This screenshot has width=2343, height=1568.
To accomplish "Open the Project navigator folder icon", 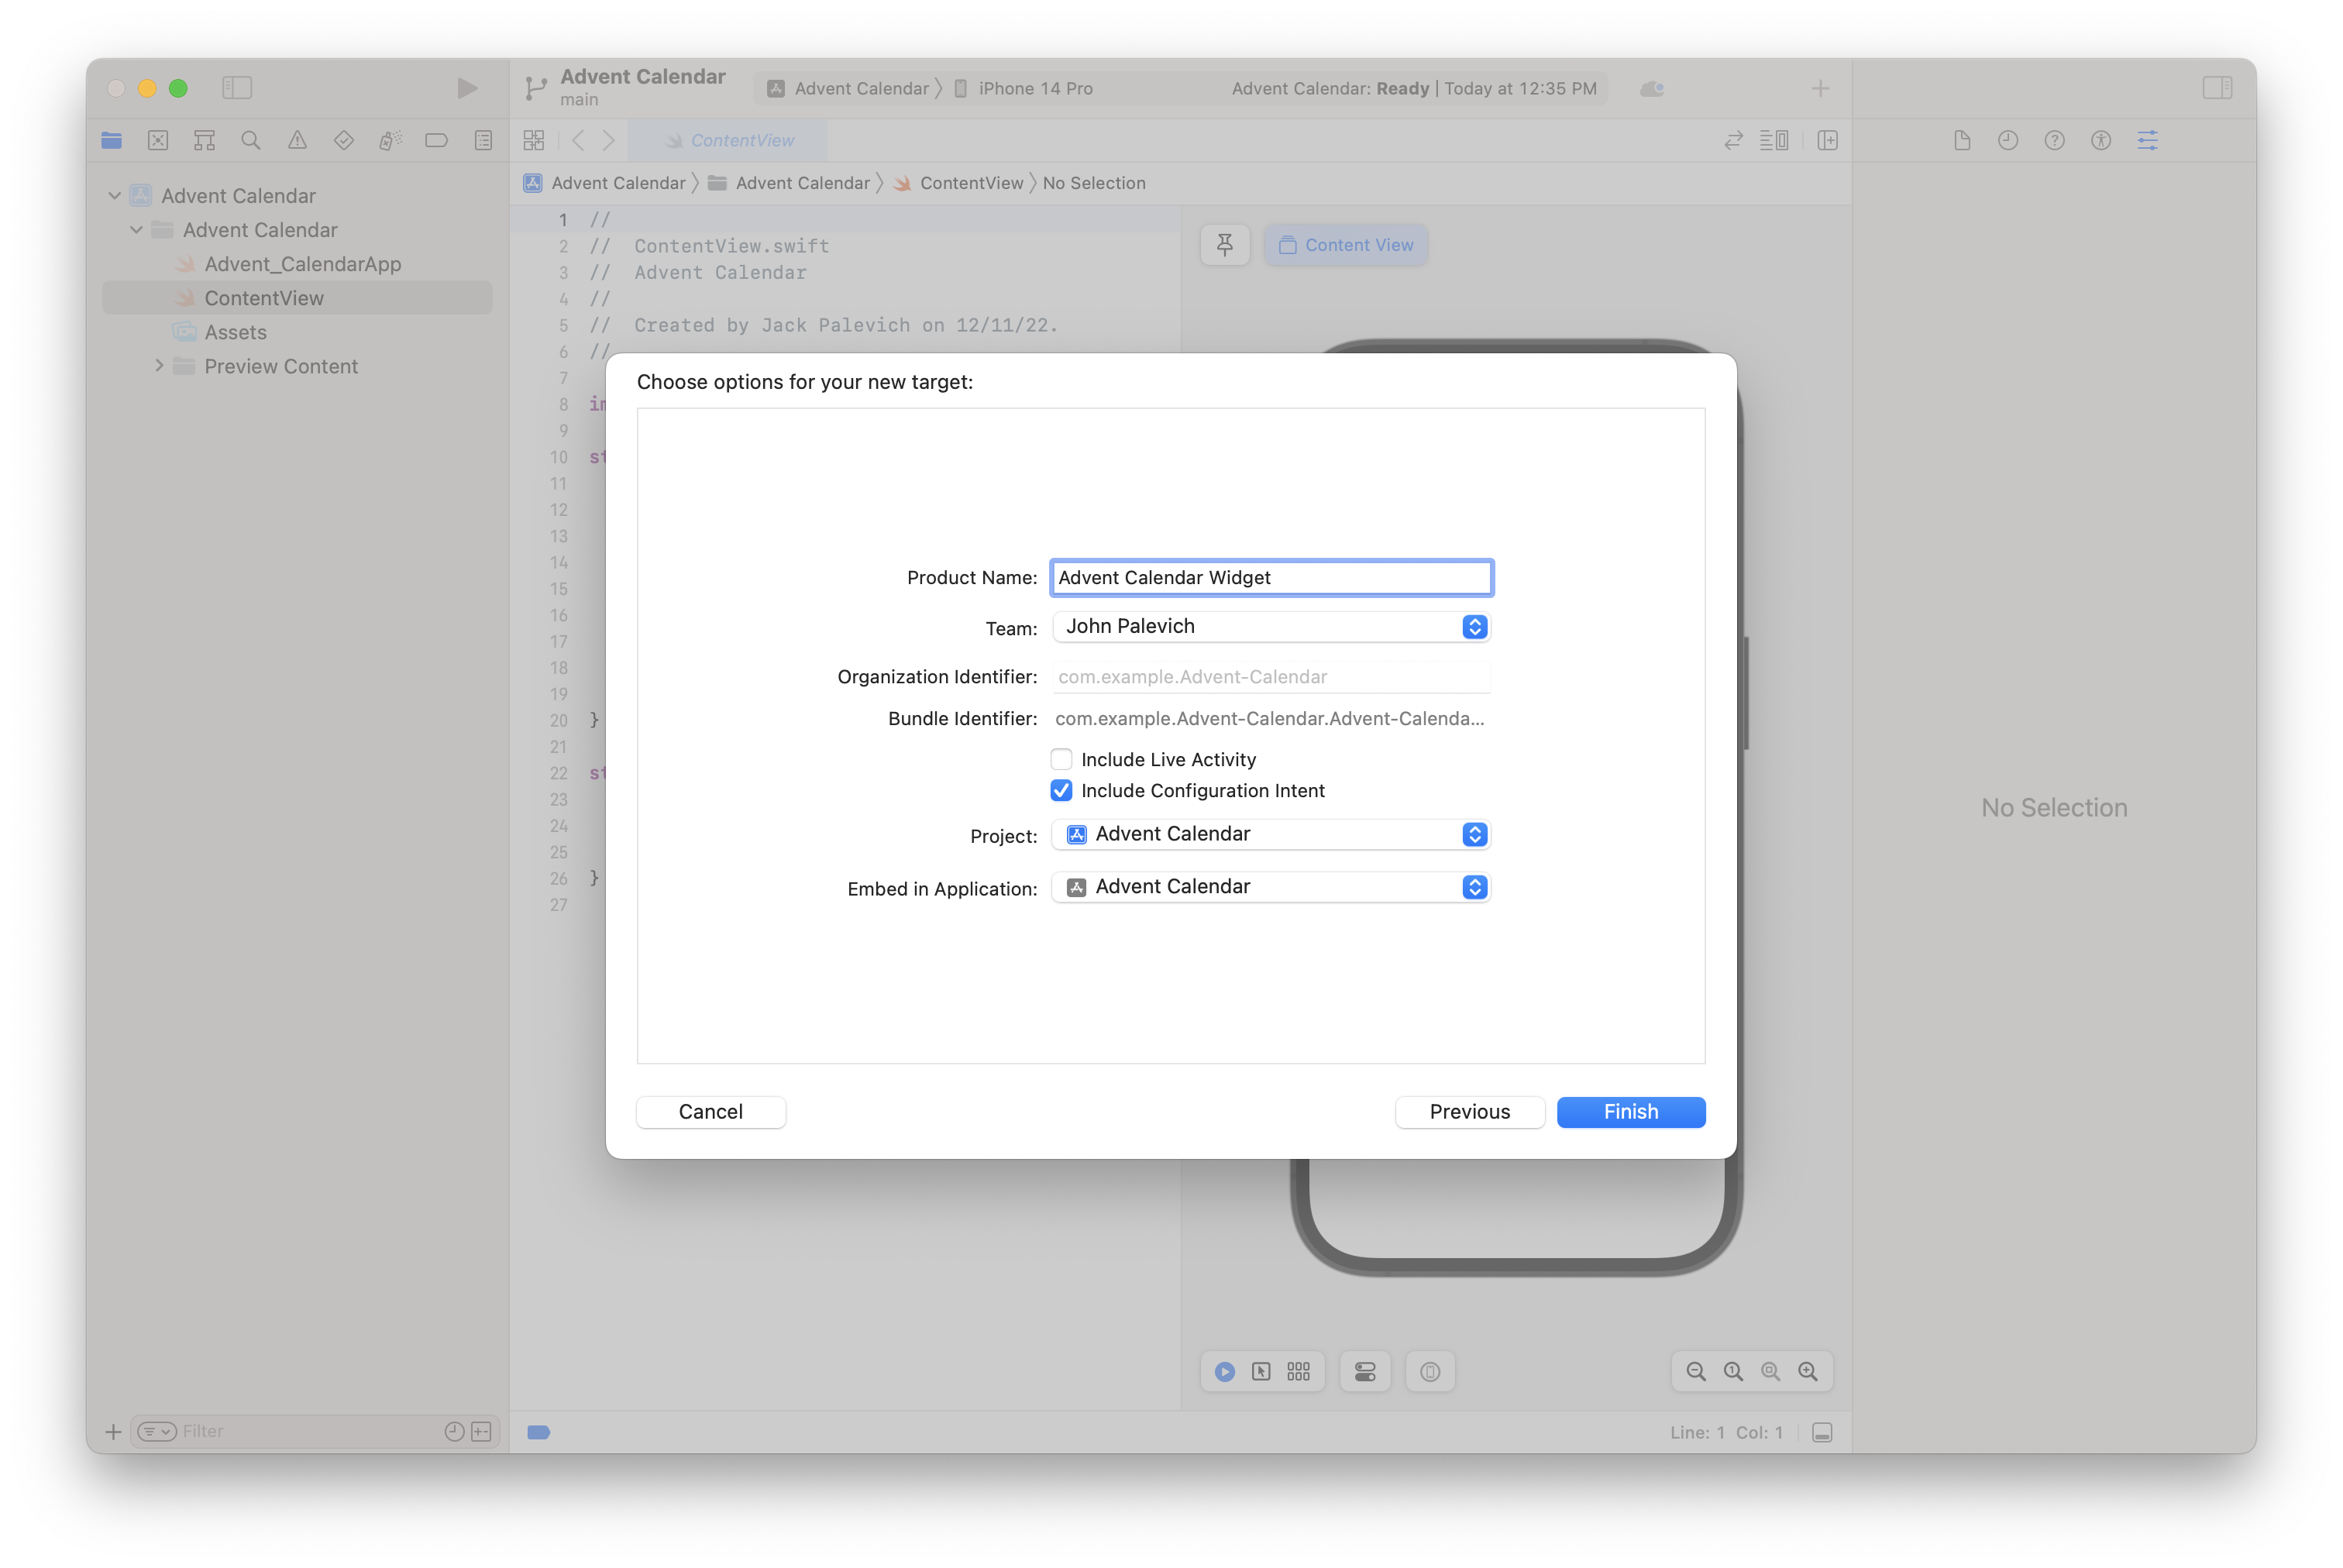I will [111, 140].
